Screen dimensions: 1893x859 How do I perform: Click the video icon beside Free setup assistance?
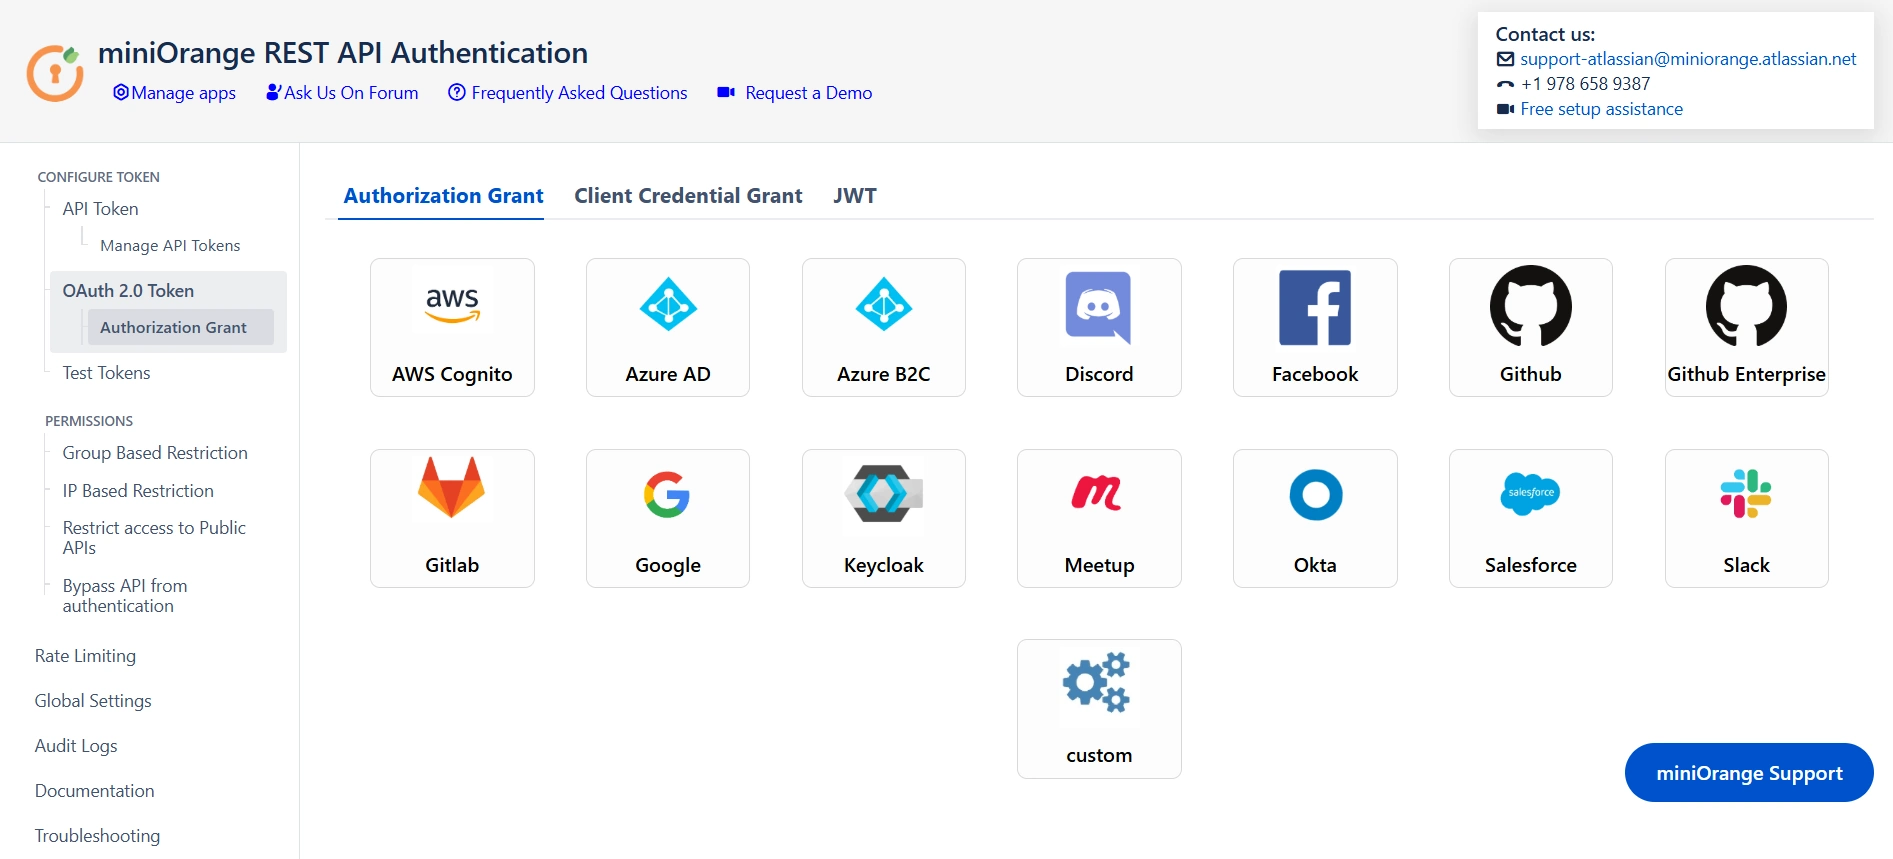pos(1505,109)
